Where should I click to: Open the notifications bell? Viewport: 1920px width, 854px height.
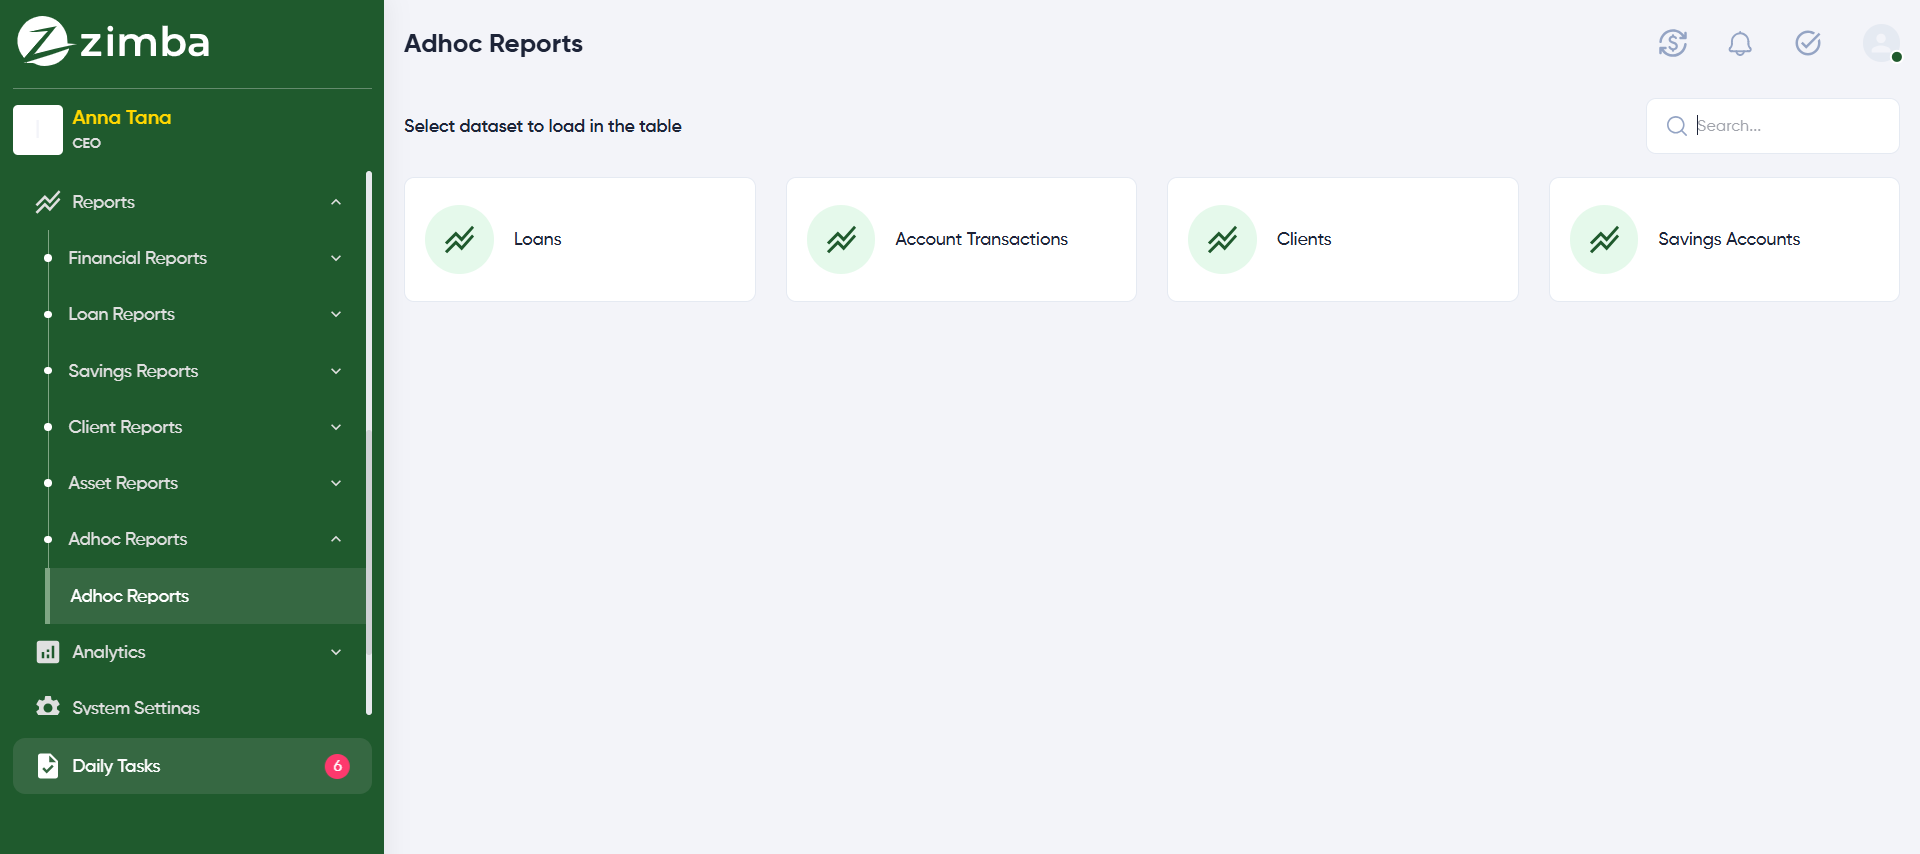(1740, 43)
